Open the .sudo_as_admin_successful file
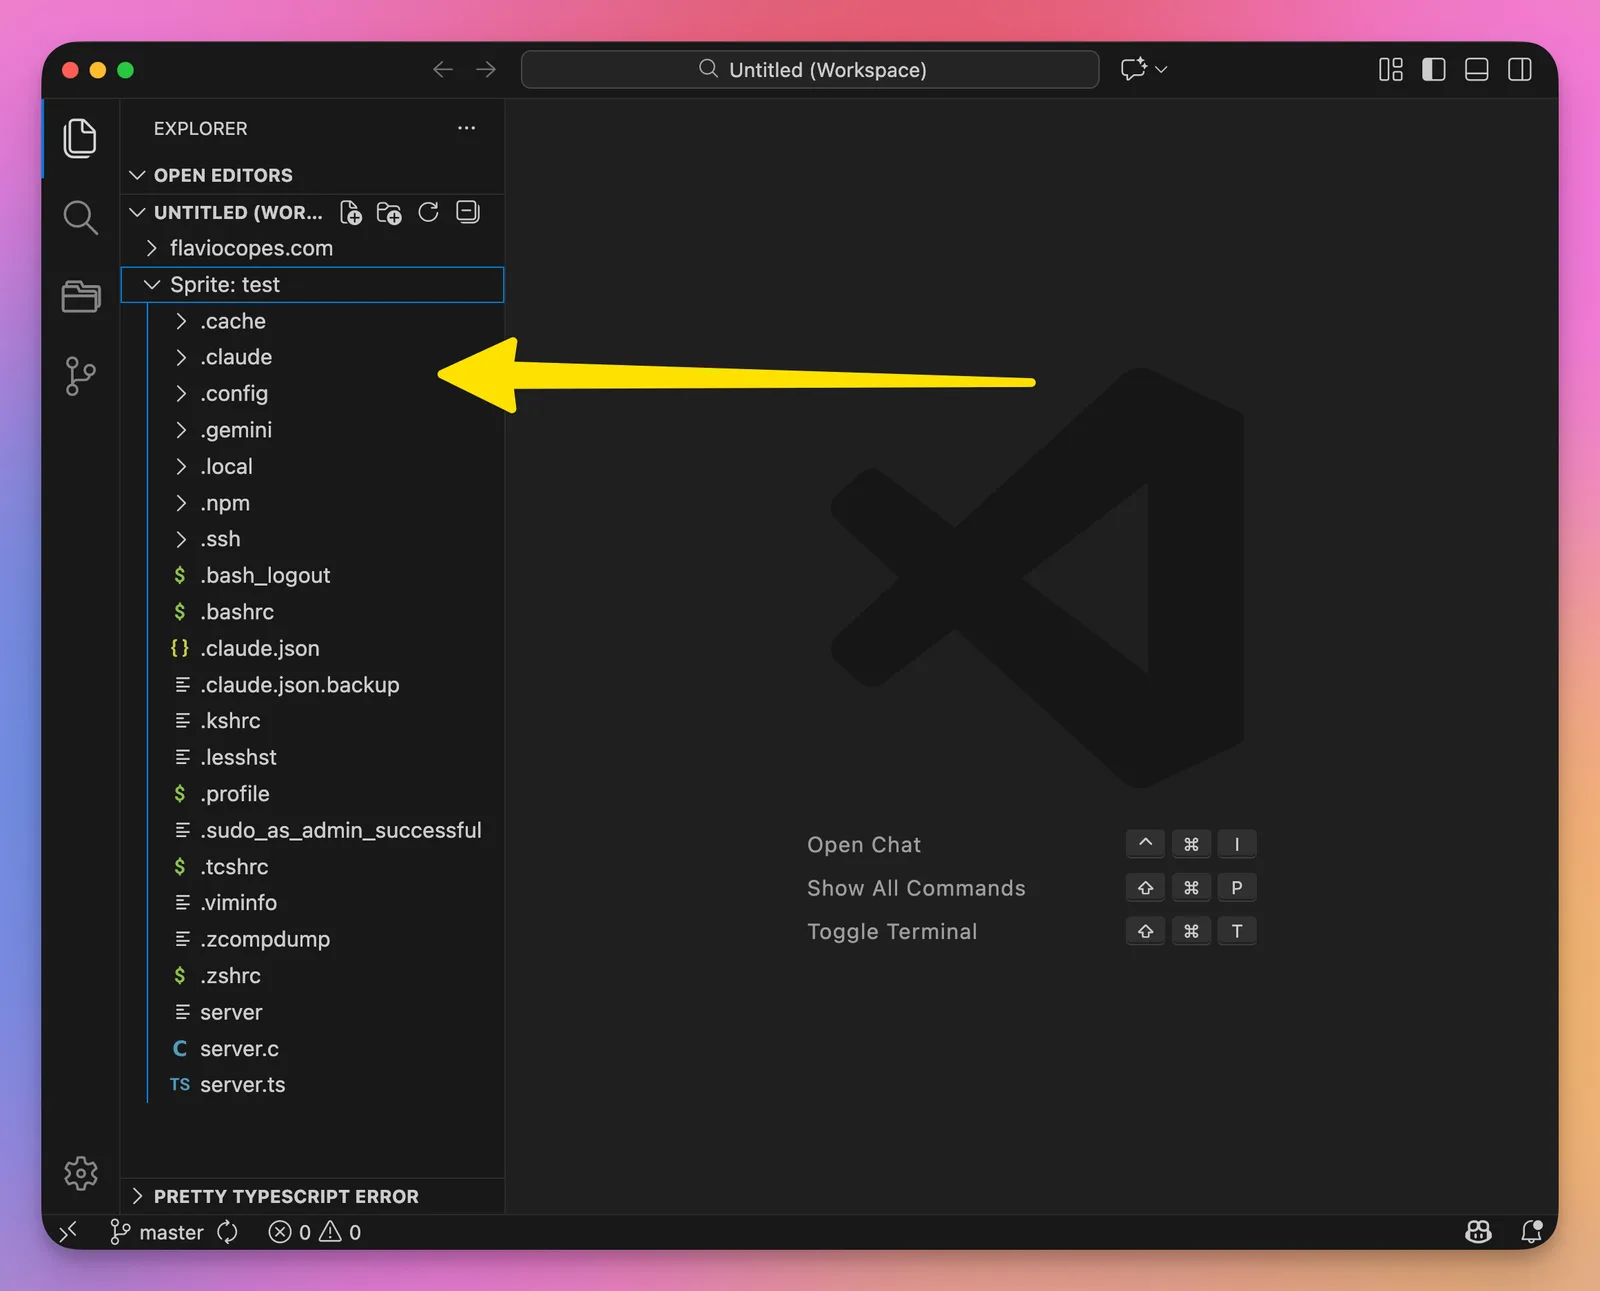 (x=312, y=830)
